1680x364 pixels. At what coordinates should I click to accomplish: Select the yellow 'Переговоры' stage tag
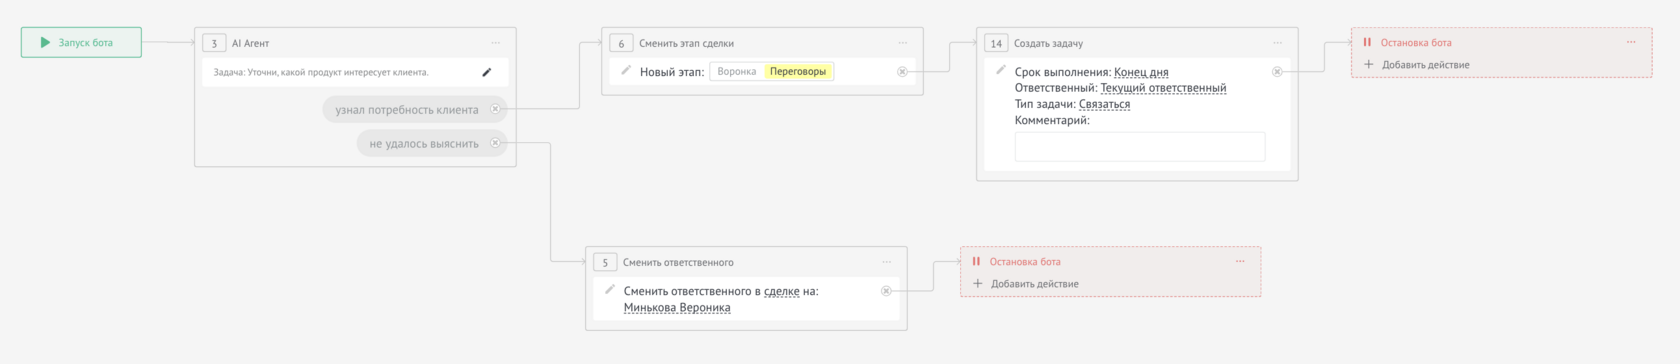coord(798,72)
